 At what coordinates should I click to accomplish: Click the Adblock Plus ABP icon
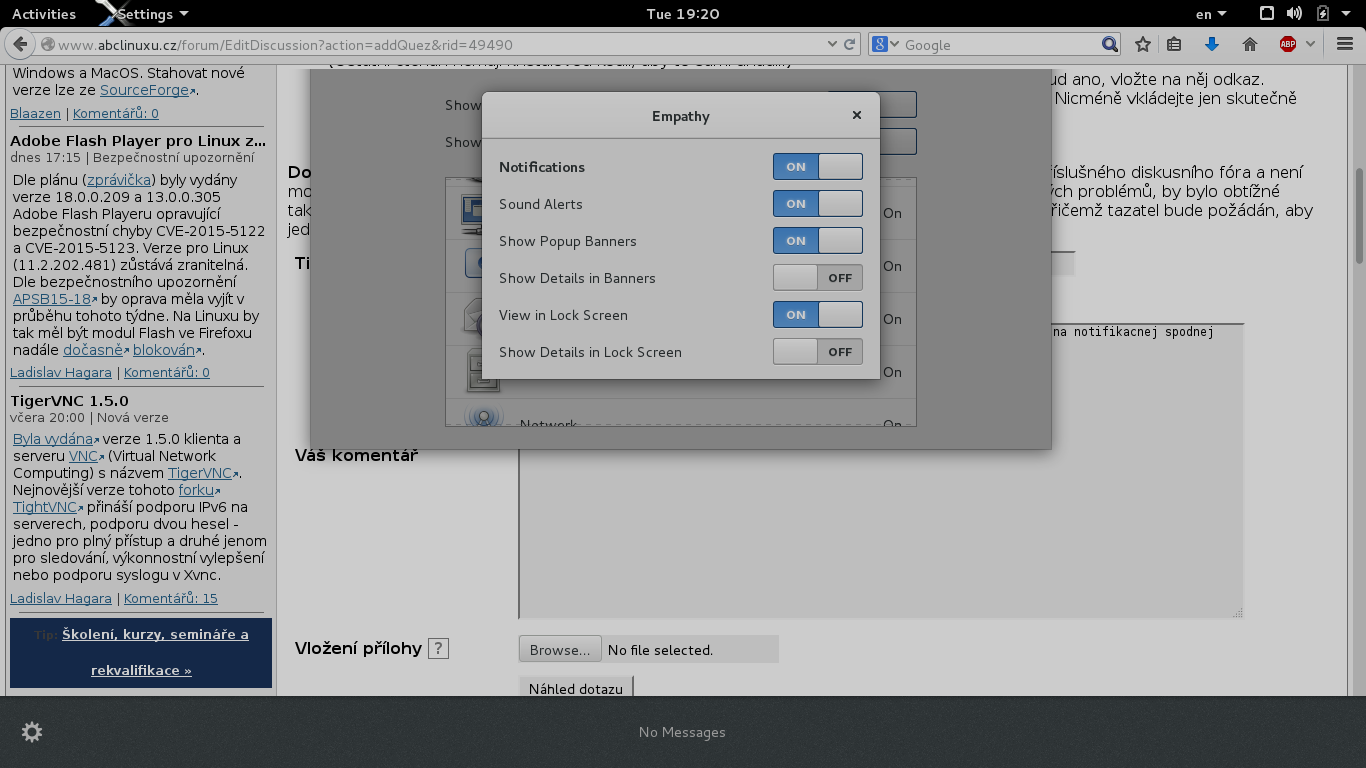click(1288, 44)
